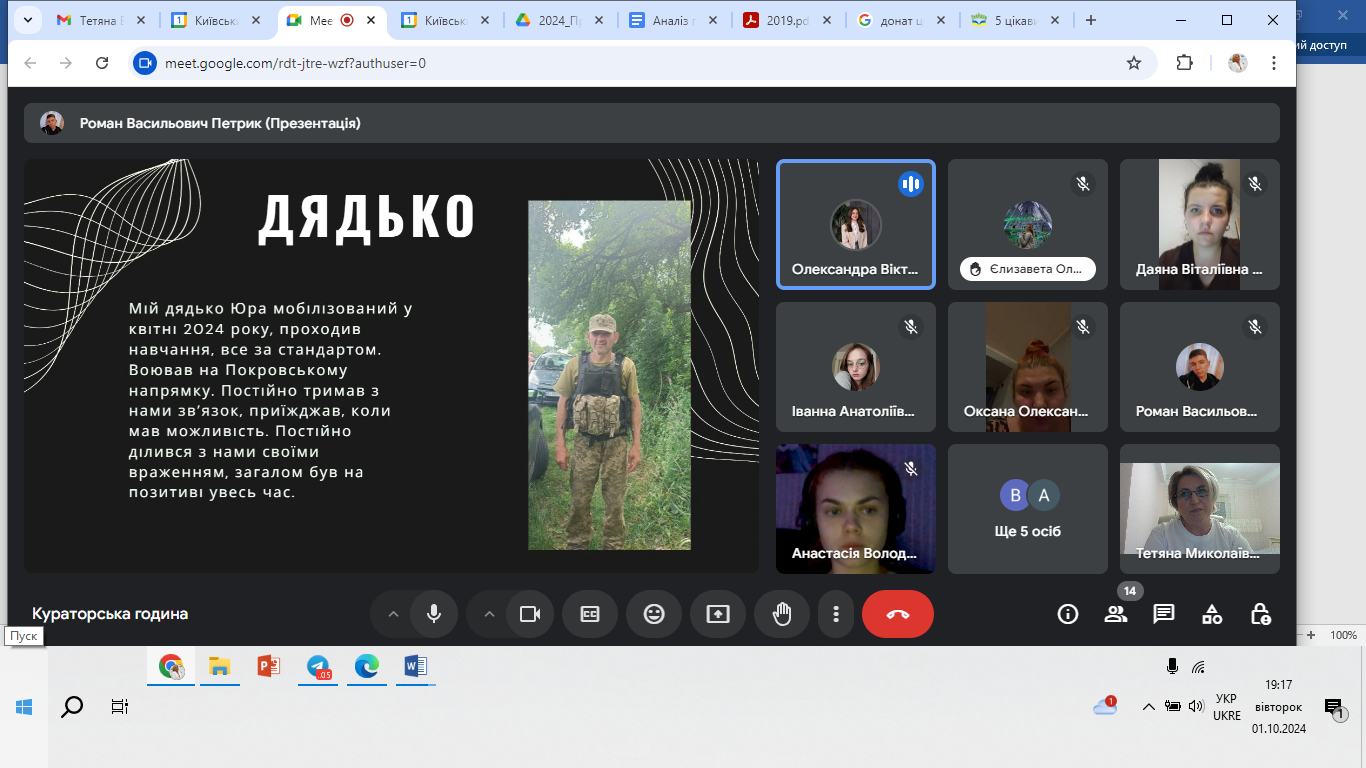
Task: Send a reaction with the emoji button
Action: click(654, 614)
